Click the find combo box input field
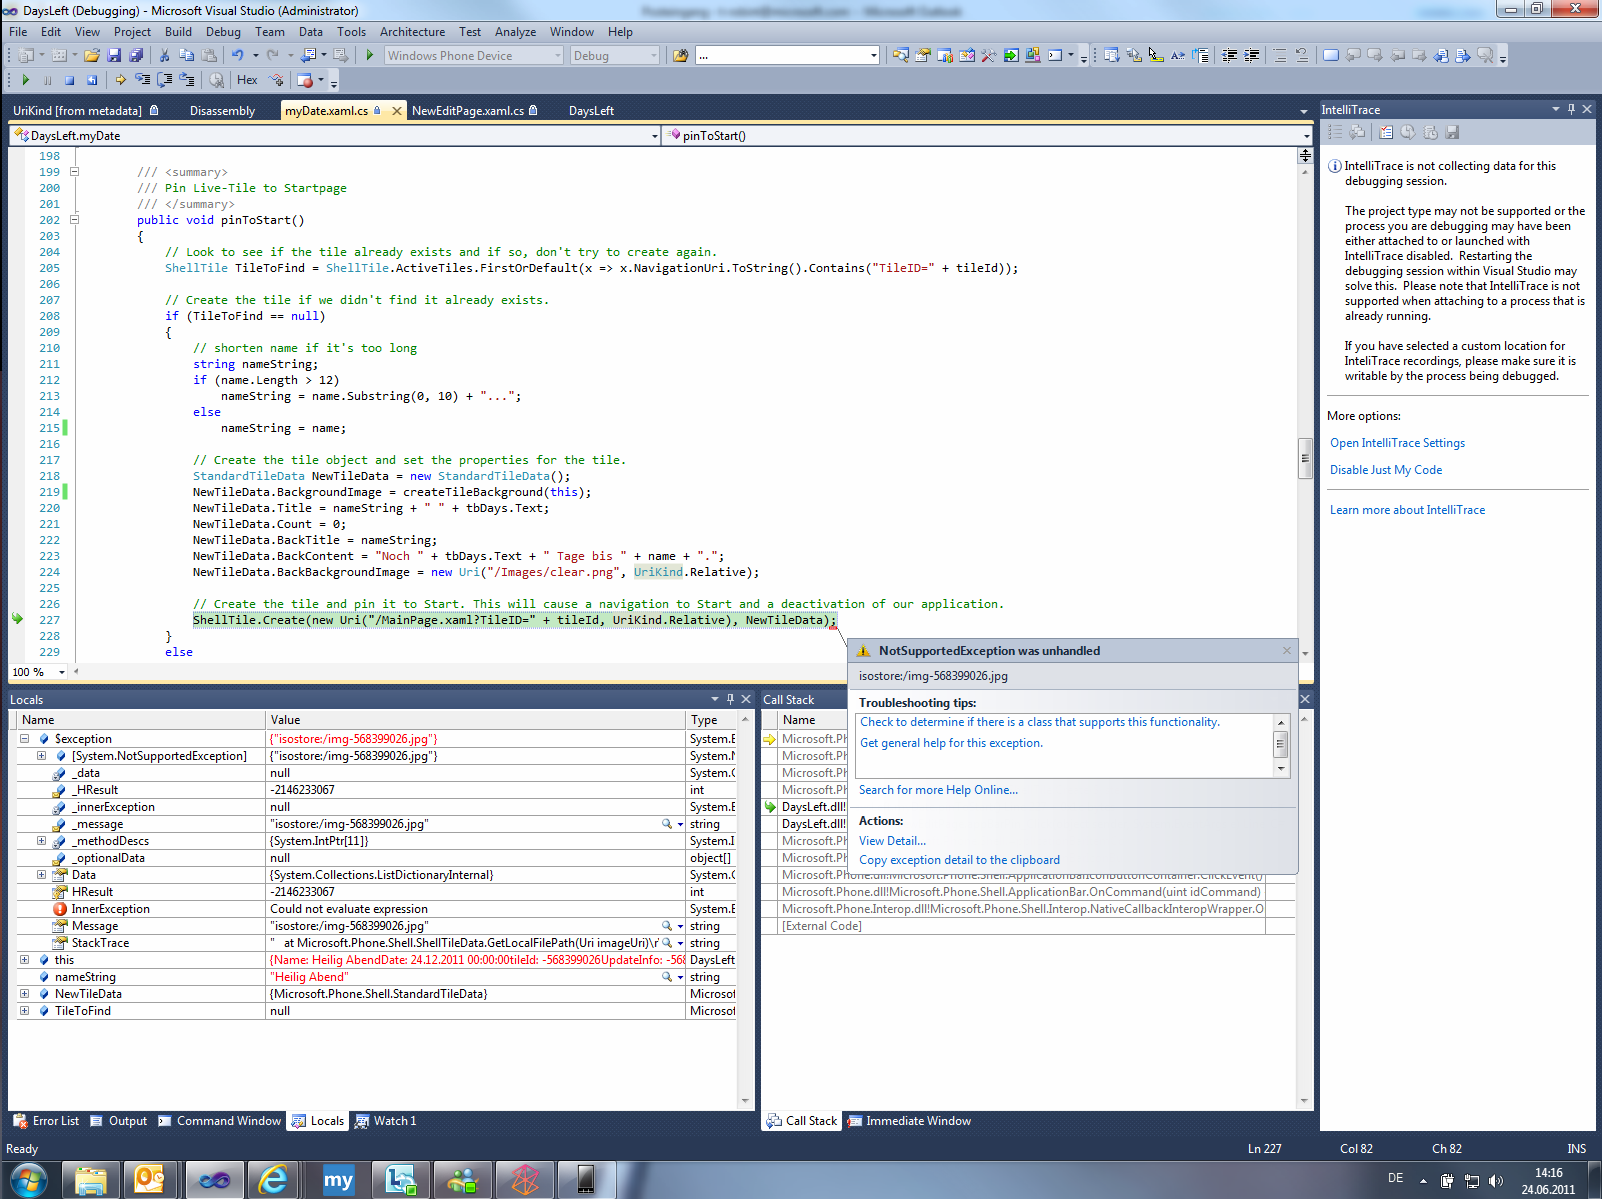 click(781, 55)
